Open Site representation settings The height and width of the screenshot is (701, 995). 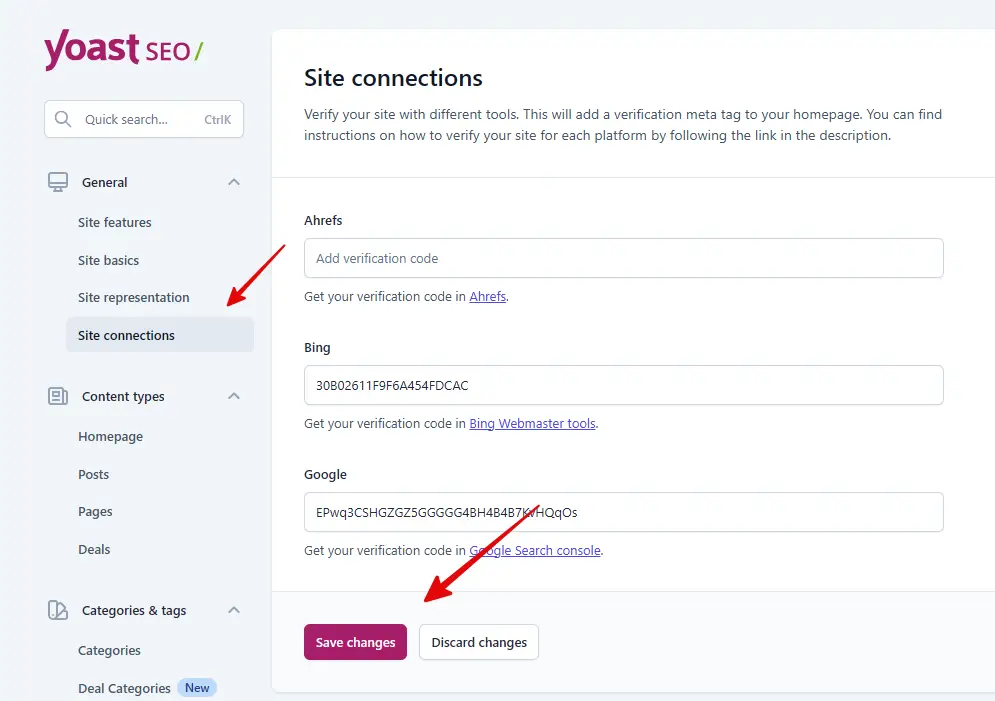133,297
